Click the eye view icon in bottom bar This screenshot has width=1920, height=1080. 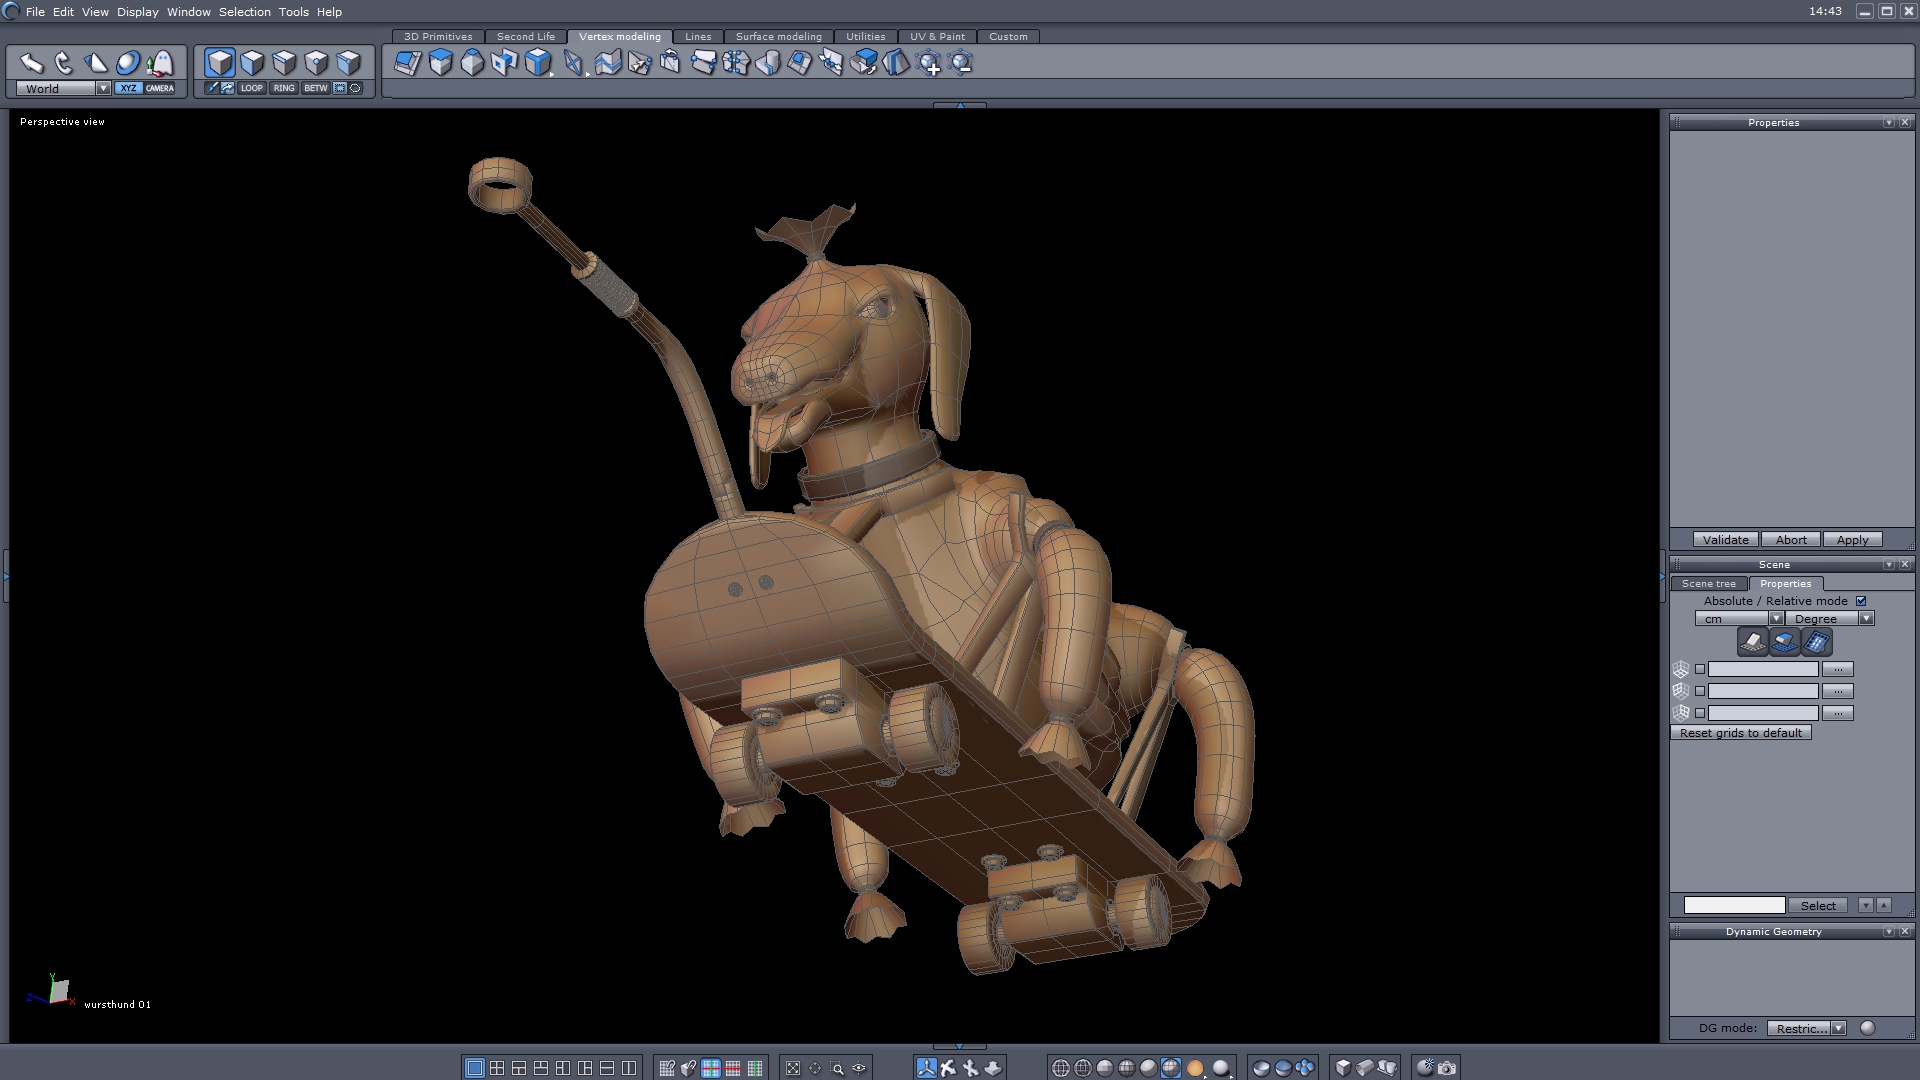click(x=859, y=1068)
